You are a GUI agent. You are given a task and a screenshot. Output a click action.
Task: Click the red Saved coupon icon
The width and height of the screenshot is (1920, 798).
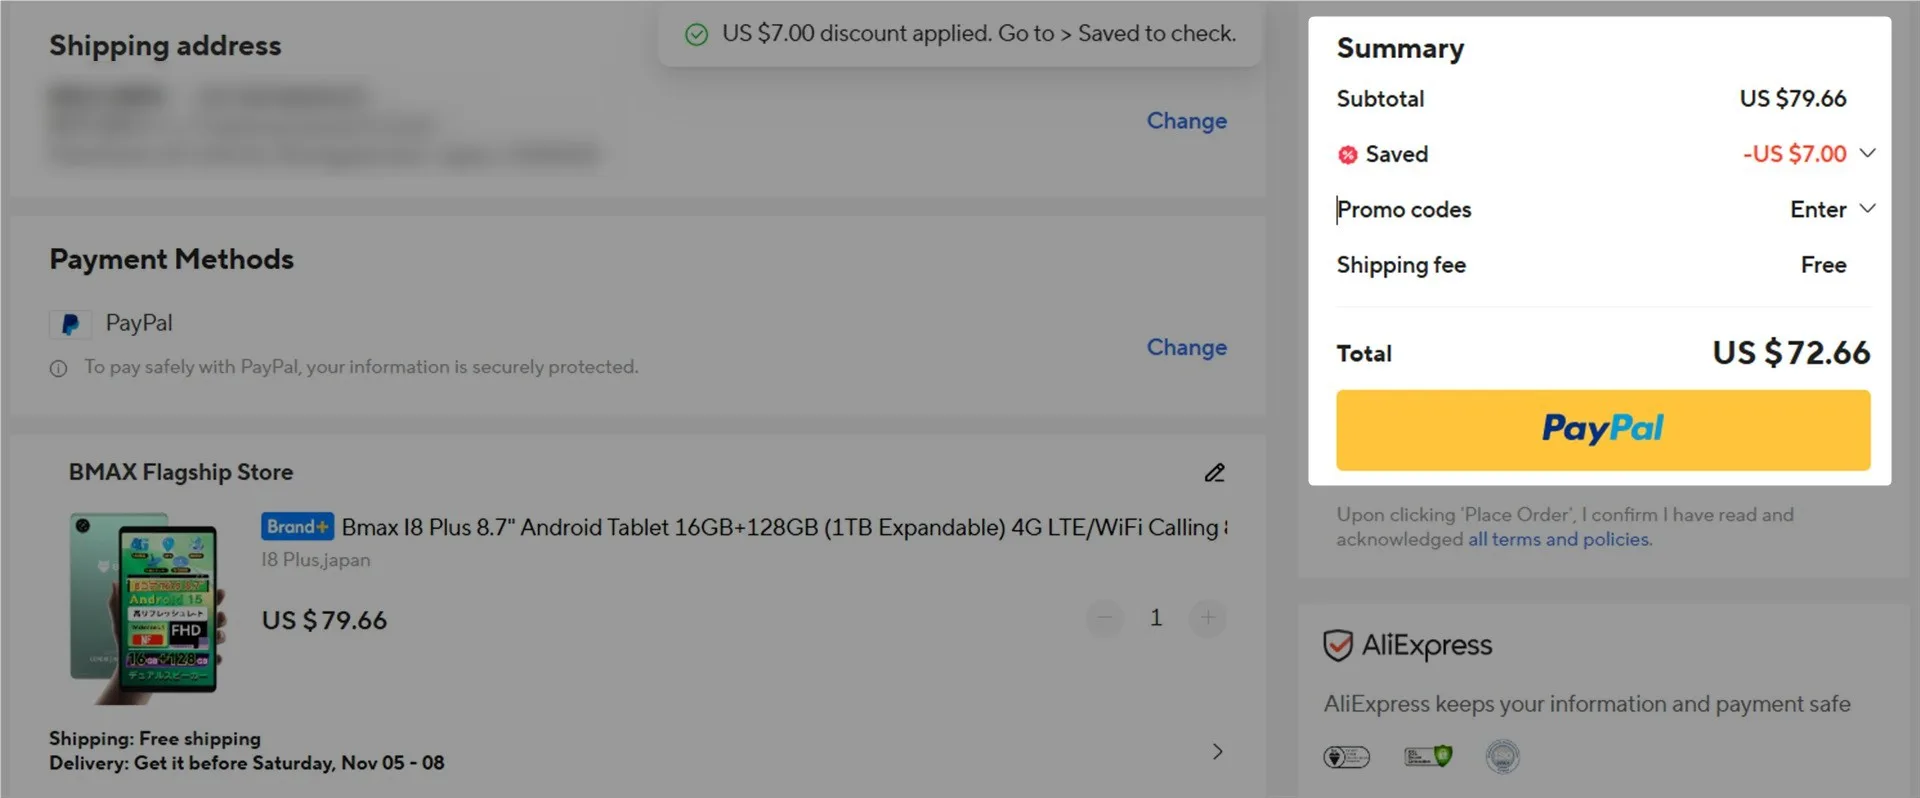click(1348, 155)
